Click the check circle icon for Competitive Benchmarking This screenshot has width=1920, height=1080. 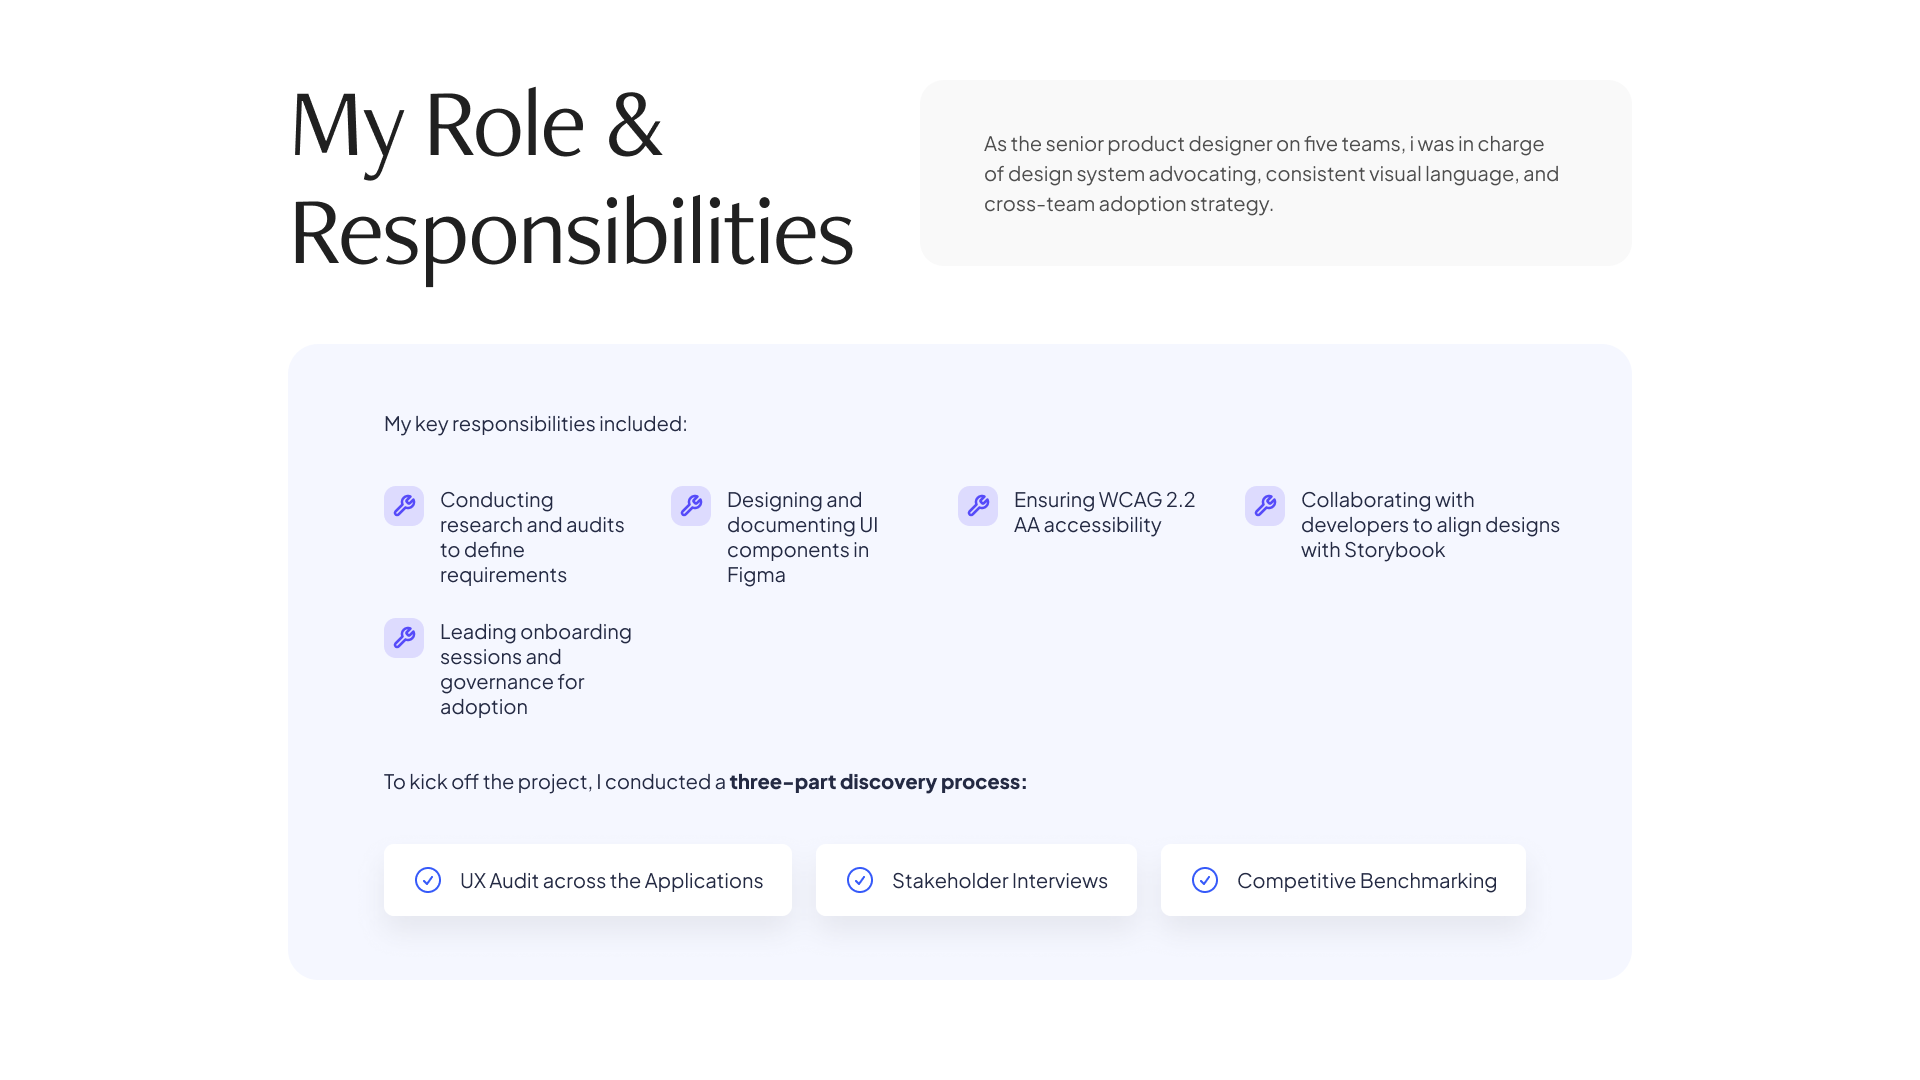pyautogui.click(x=1205, y=880)
